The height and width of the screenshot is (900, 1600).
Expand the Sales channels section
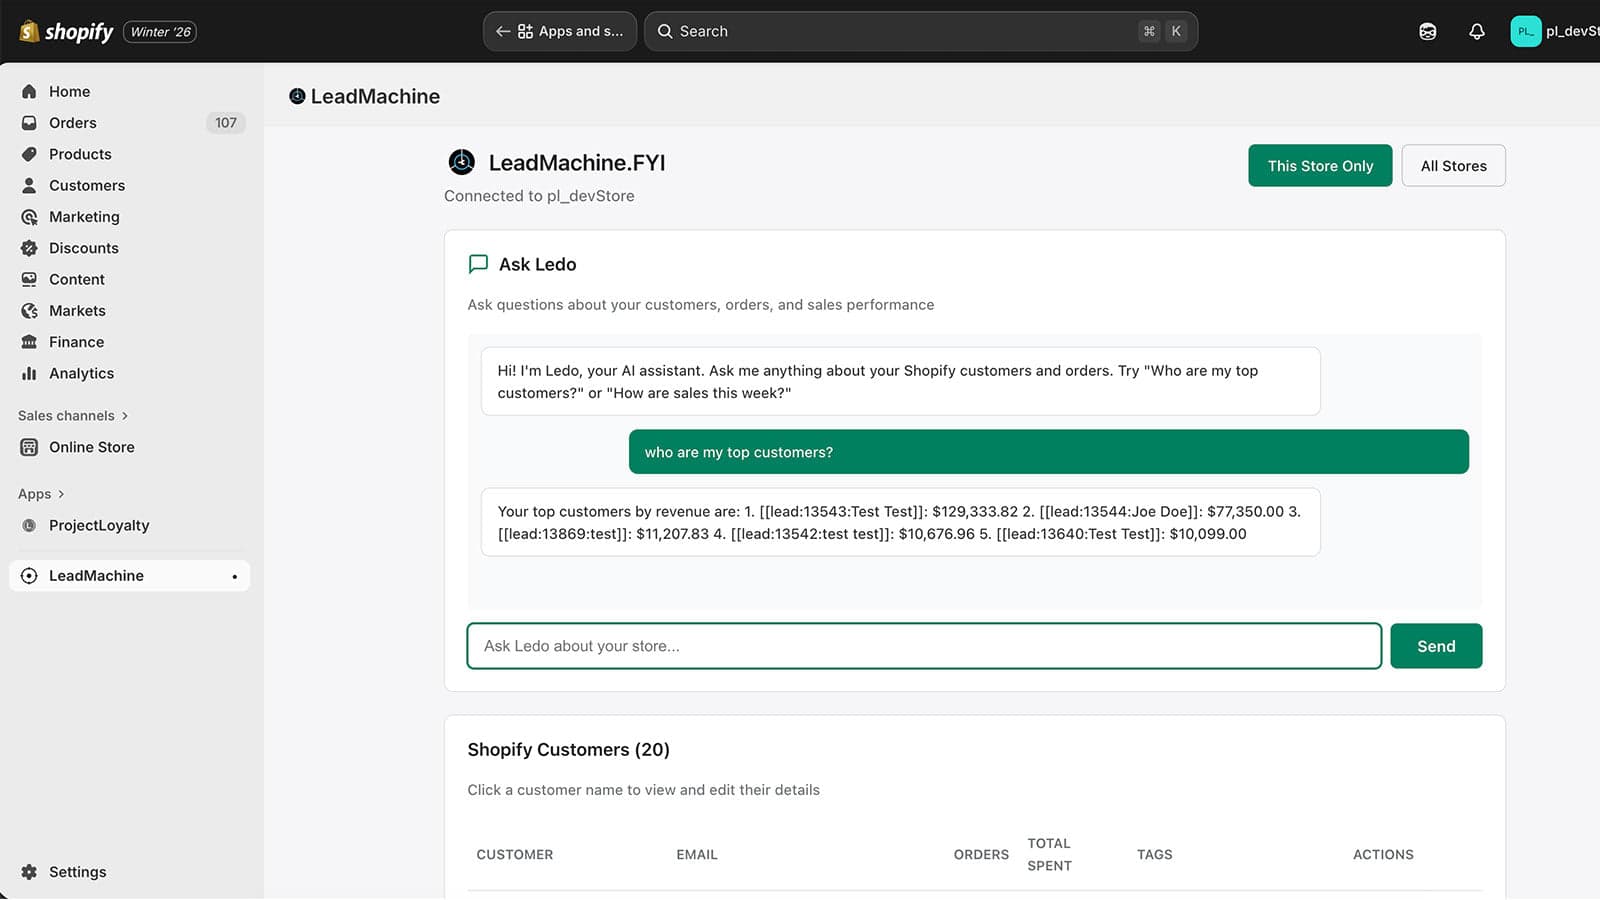(73, 416)
